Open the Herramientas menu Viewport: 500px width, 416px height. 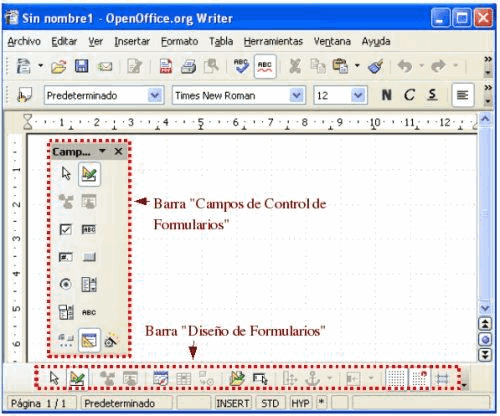coord(273,41)
